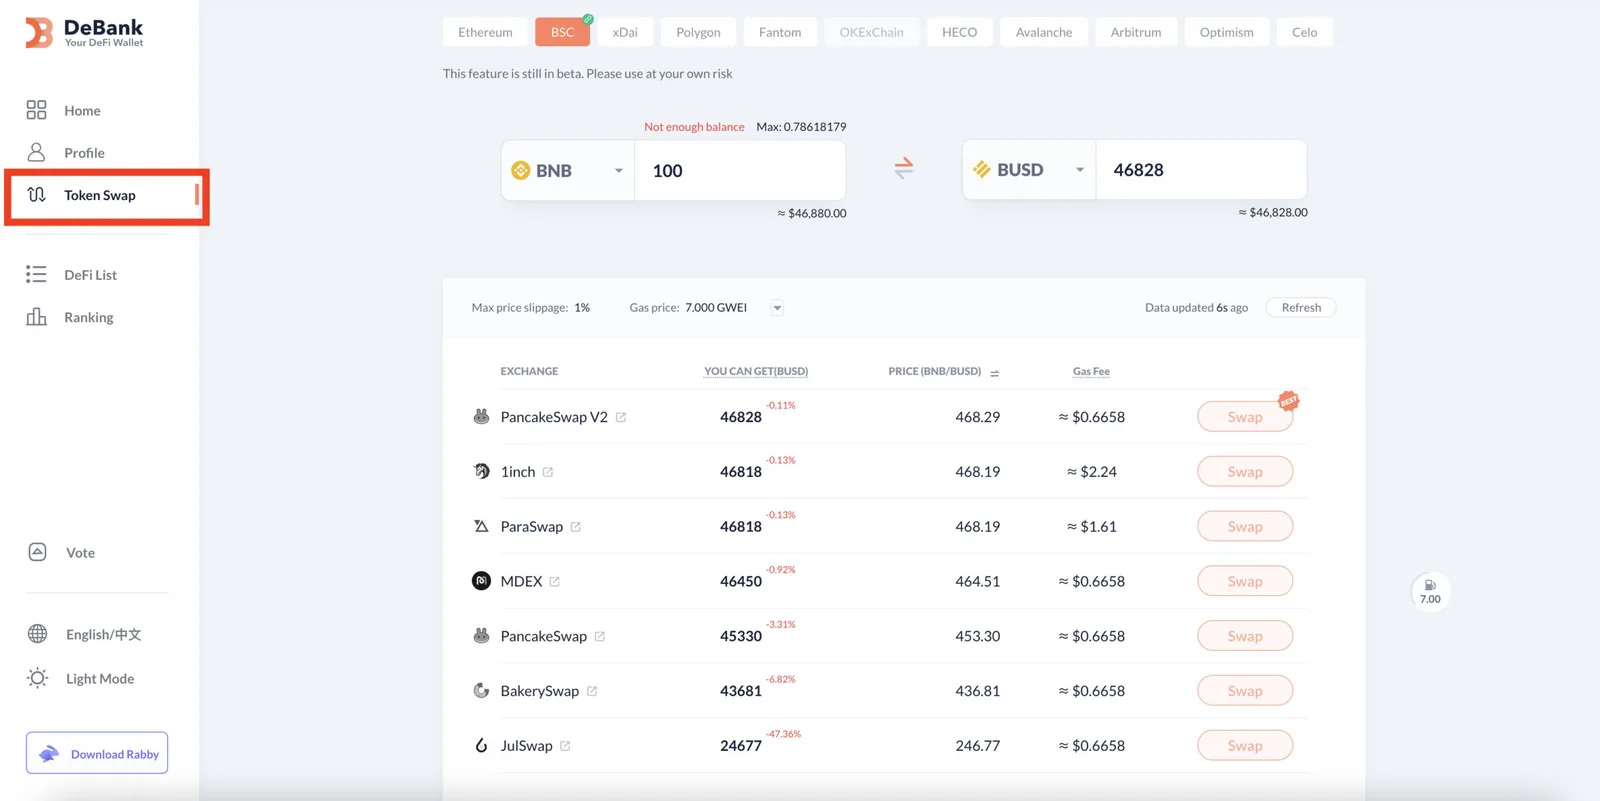Select the Polygon chain tab
Viewport: 1600px width, 801px height.
pos(698,32)
